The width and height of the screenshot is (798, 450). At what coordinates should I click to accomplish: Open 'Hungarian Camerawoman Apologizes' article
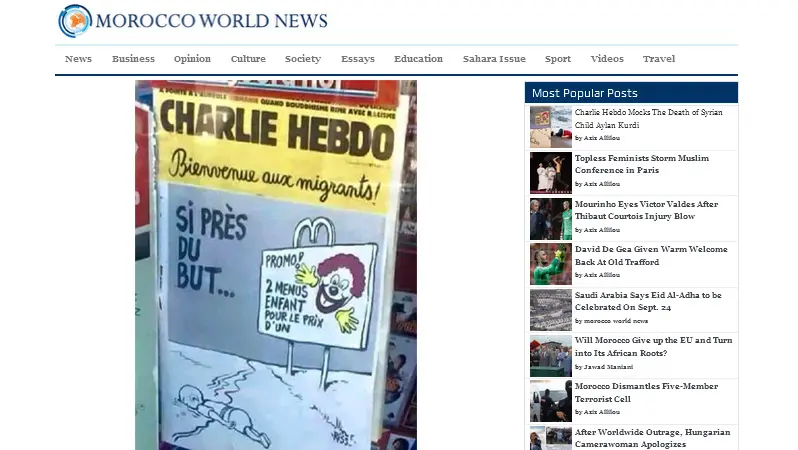(x=652, y=438)
